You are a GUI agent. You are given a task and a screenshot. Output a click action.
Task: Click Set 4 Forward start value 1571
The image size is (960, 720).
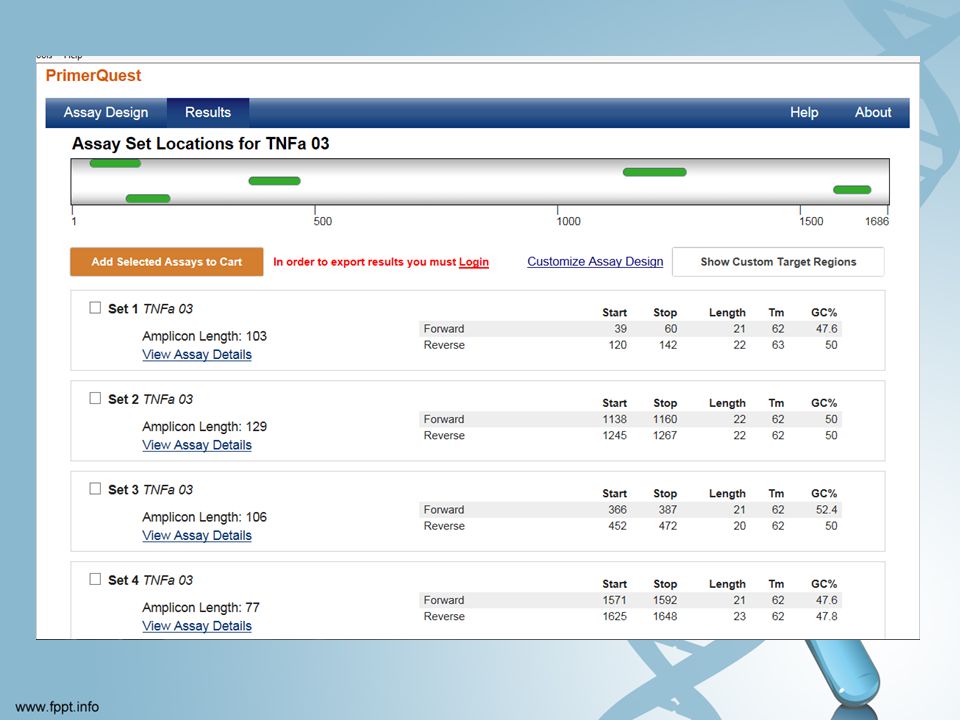[x=615, y=601]
